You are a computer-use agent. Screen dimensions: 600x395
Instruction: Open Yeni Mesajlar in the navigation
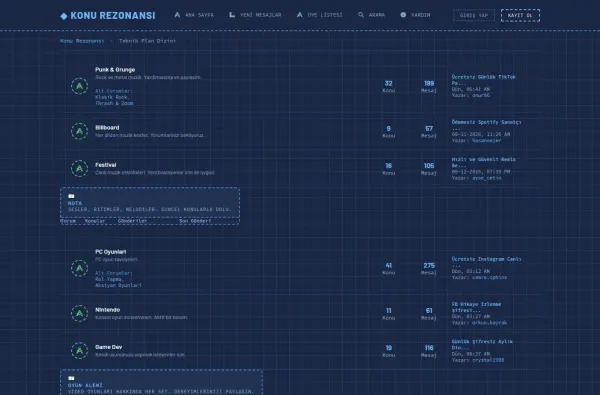(255, 15)
